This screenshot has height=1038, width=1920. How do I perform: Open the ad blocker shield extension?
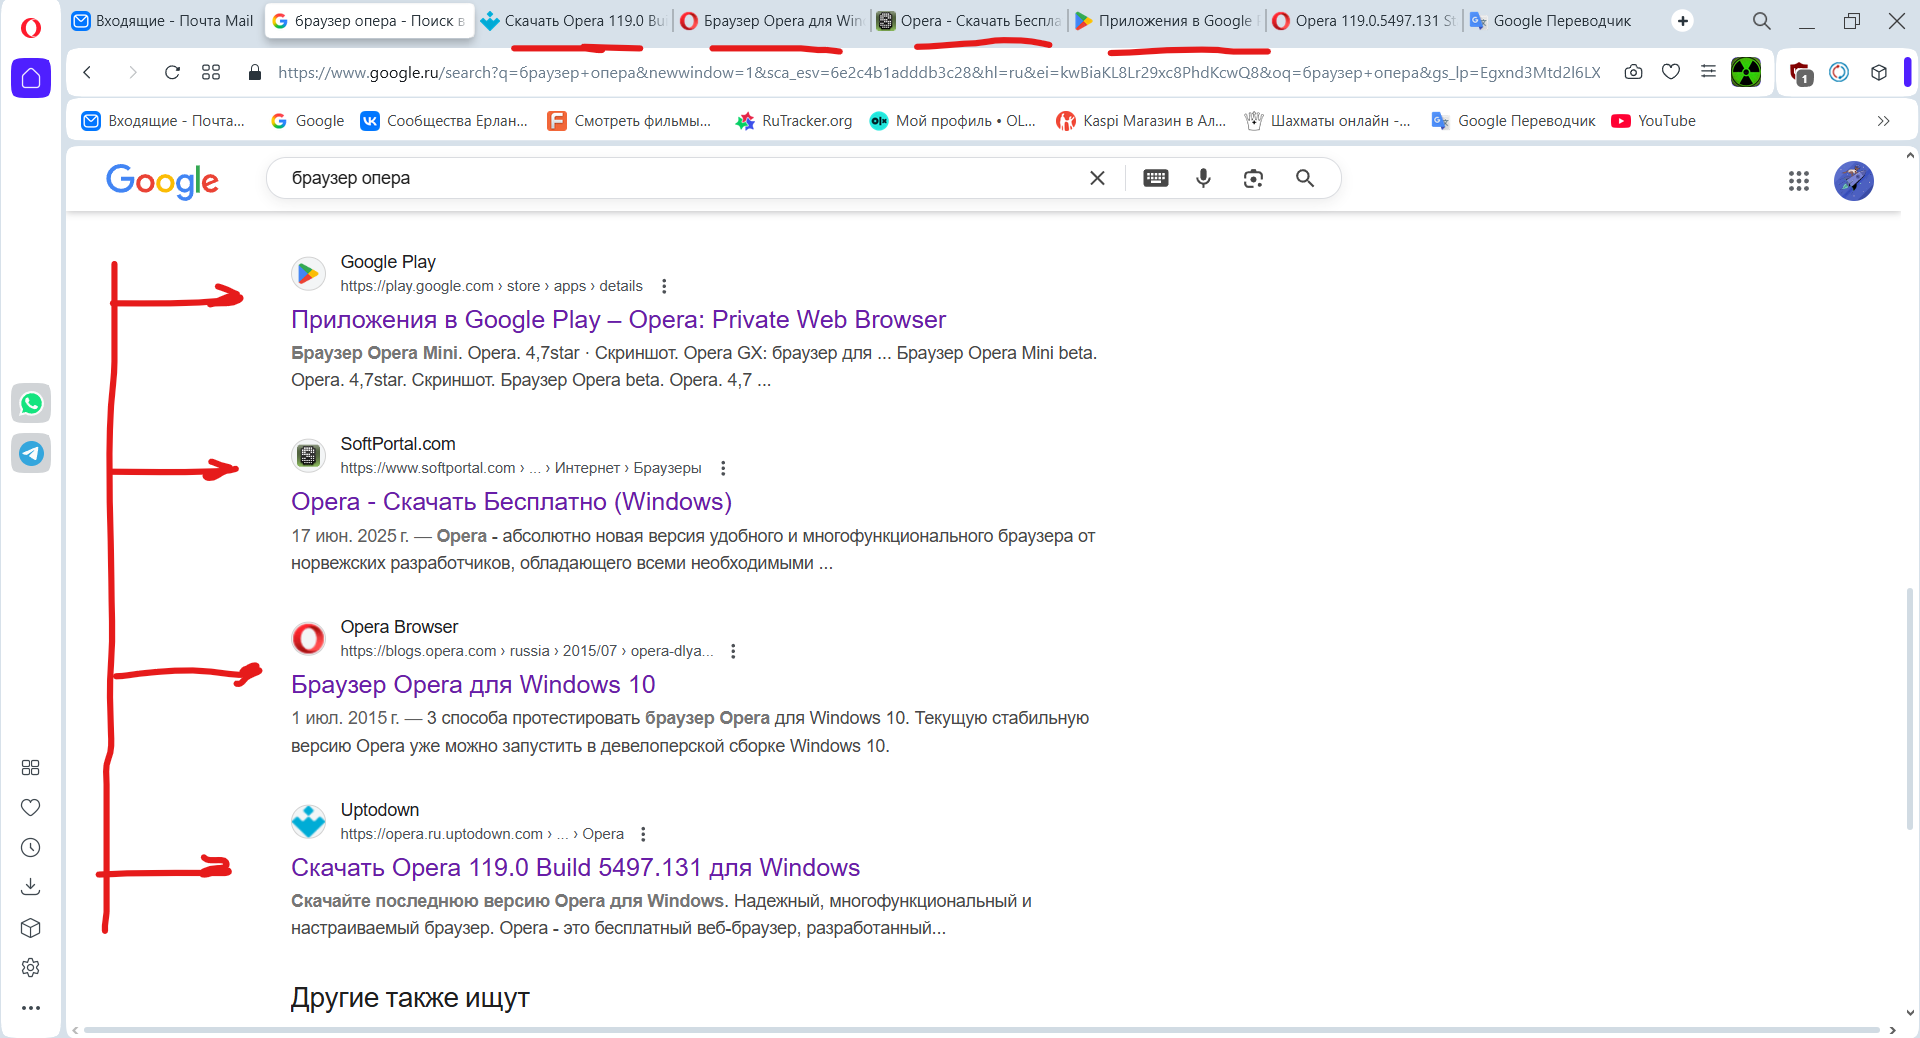(x=1801, y=73)
